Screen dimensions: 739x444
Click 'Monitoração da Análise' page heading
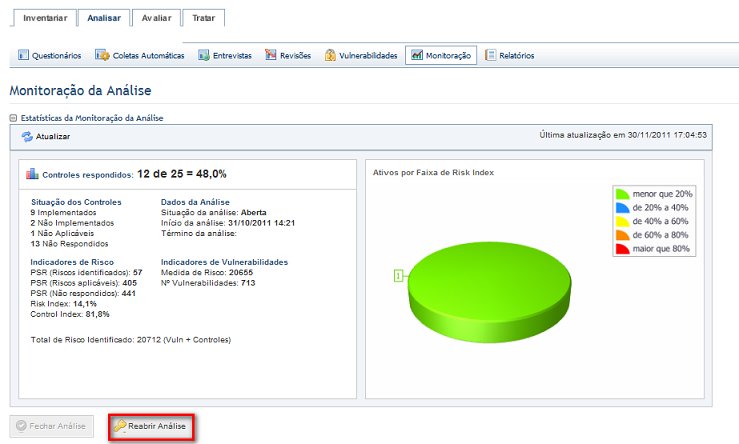pyautogui.click(x=81, y=90)
